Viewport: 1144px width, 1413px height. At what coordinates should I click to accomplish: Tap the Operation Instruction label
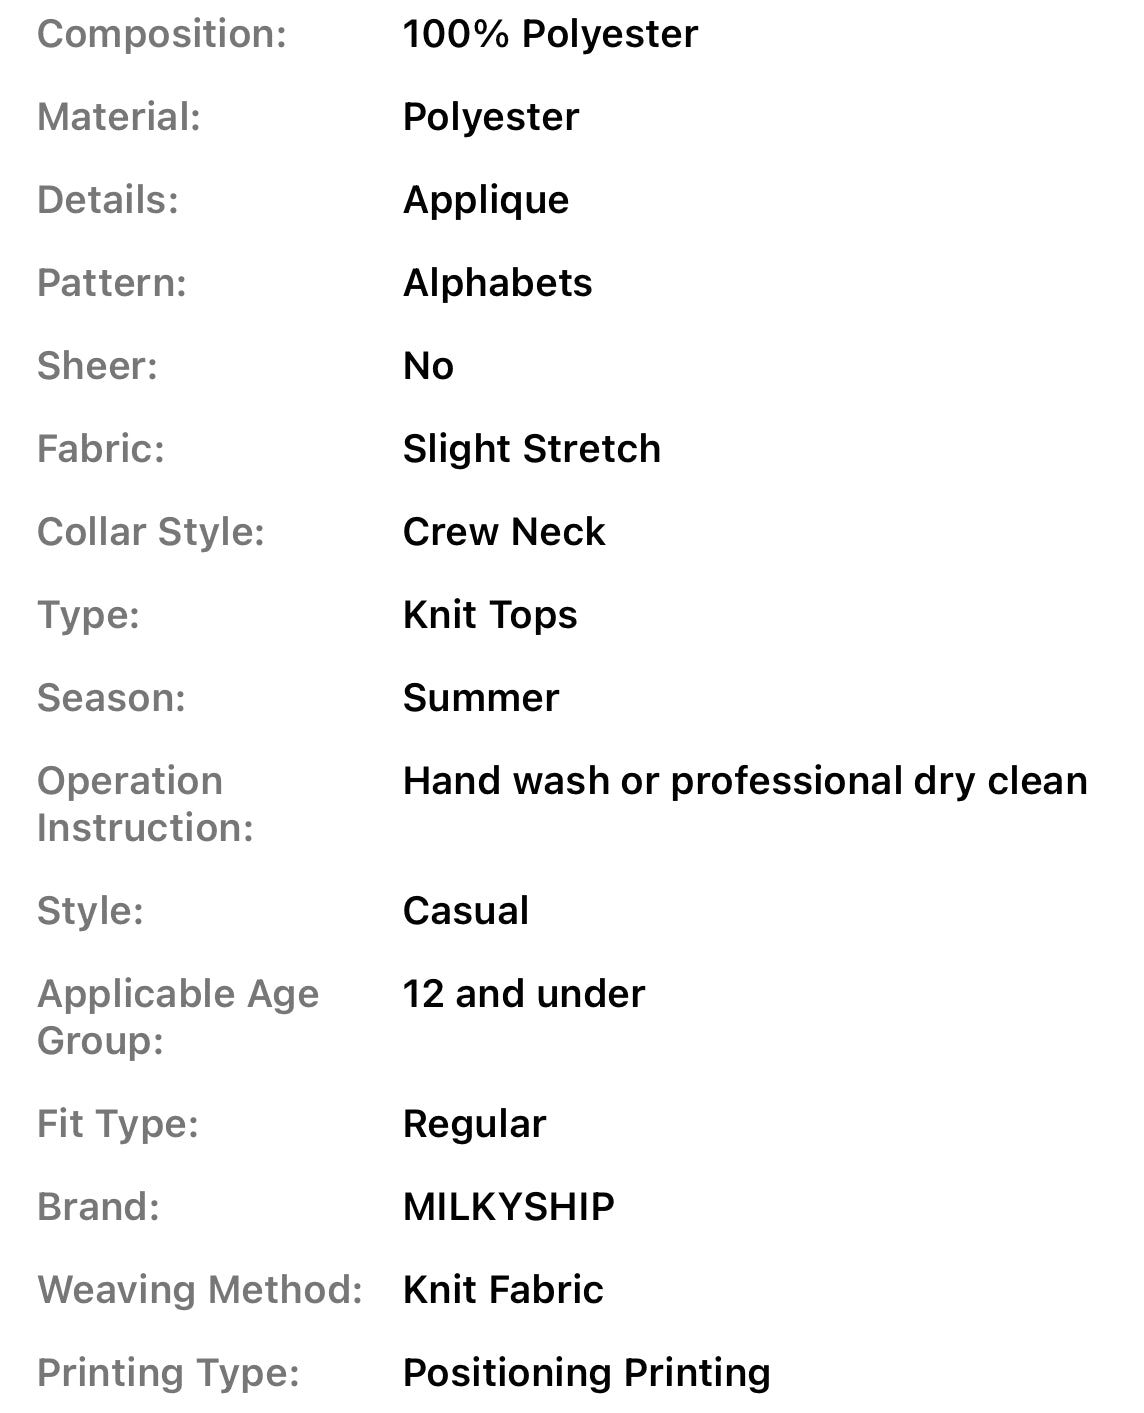pyautogui.click(x=144, y=804)
